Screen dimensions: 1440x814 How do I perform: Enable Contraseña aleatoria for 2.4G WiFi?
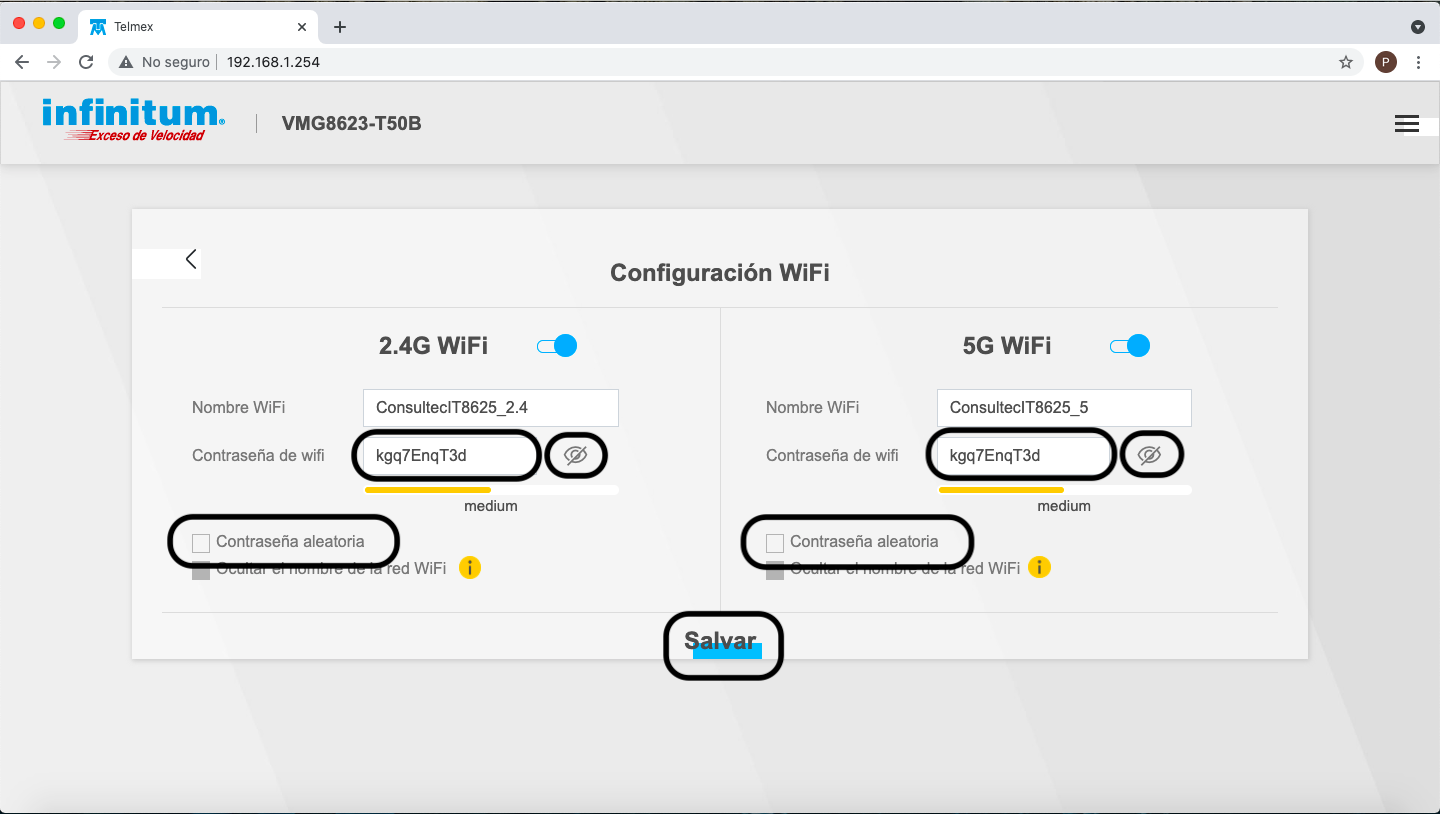pyautogui.click(x=201, y=543)
